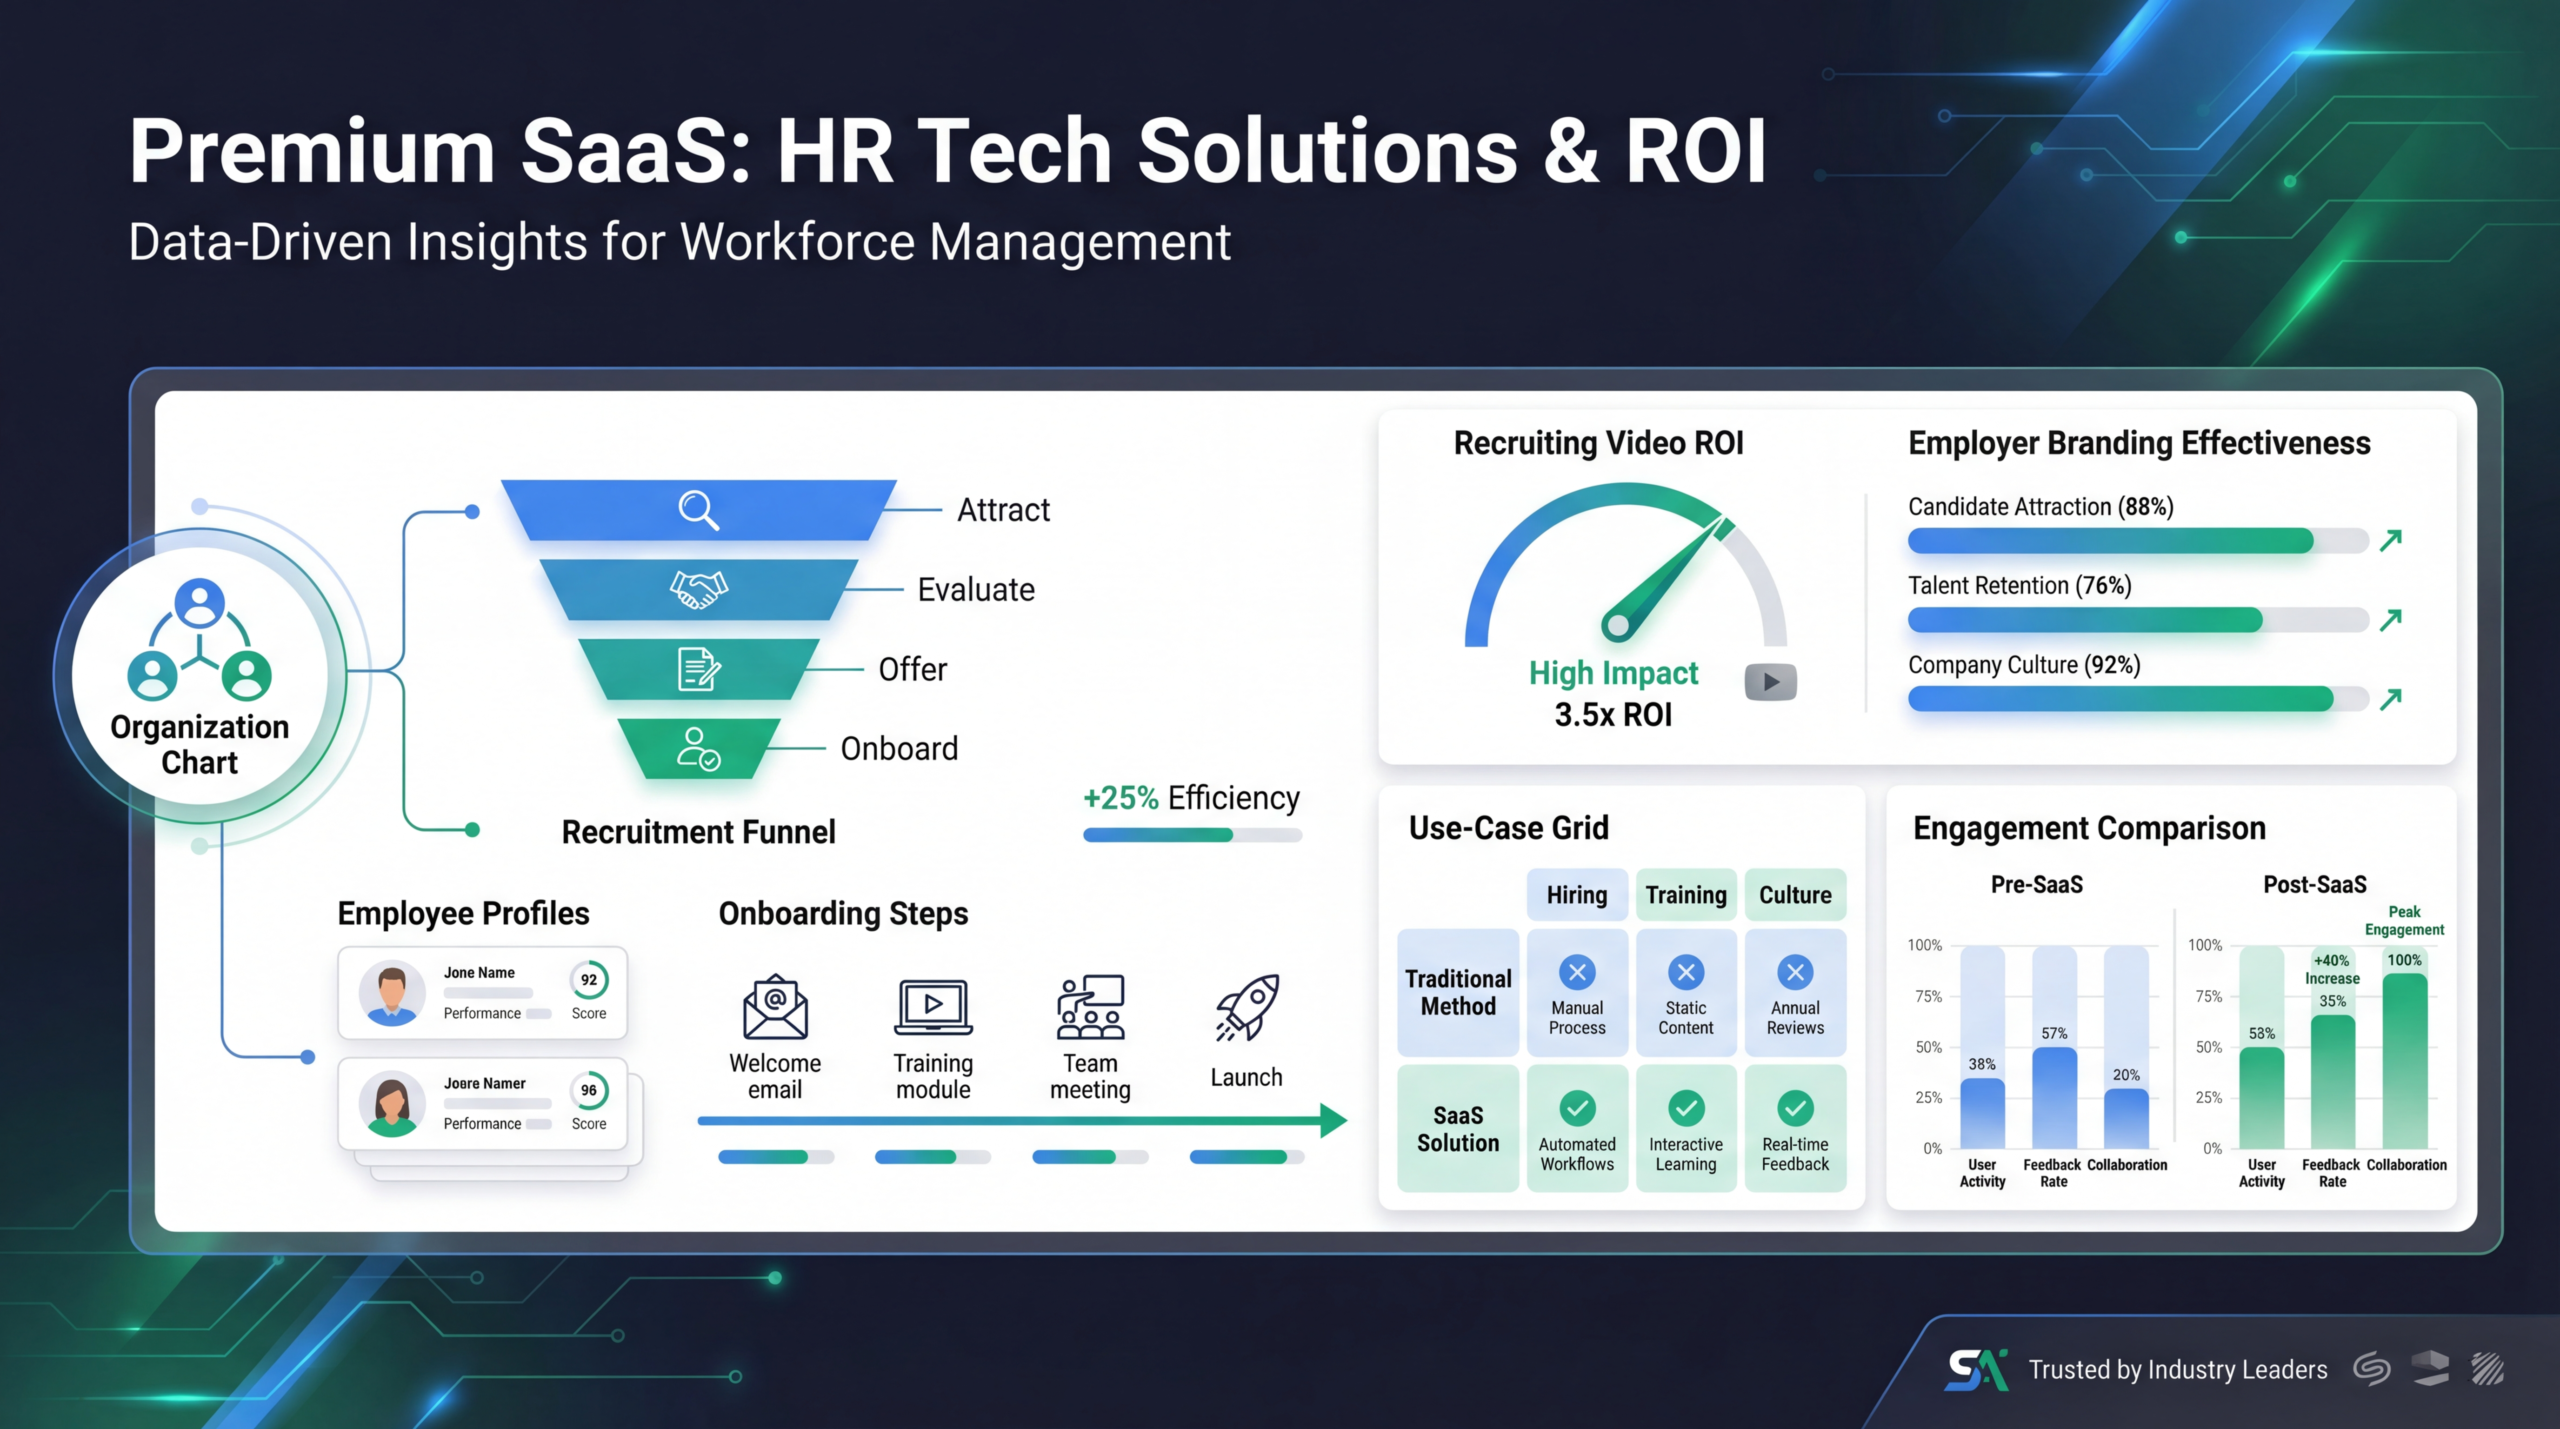Select the Traditional Method row
The image size is (2560, 1429).
click(1458, 992)
